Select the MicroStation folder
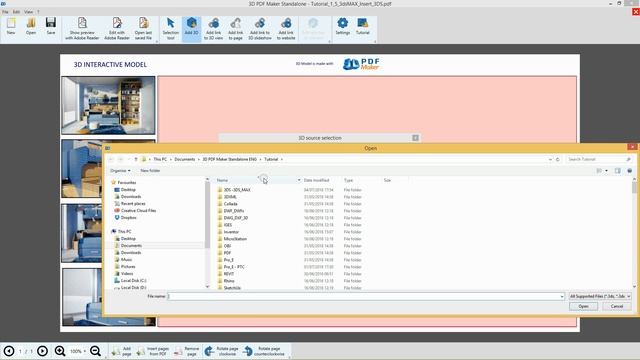Image resolution: width=640 pixels, height=360 pixels. [235, 239]
